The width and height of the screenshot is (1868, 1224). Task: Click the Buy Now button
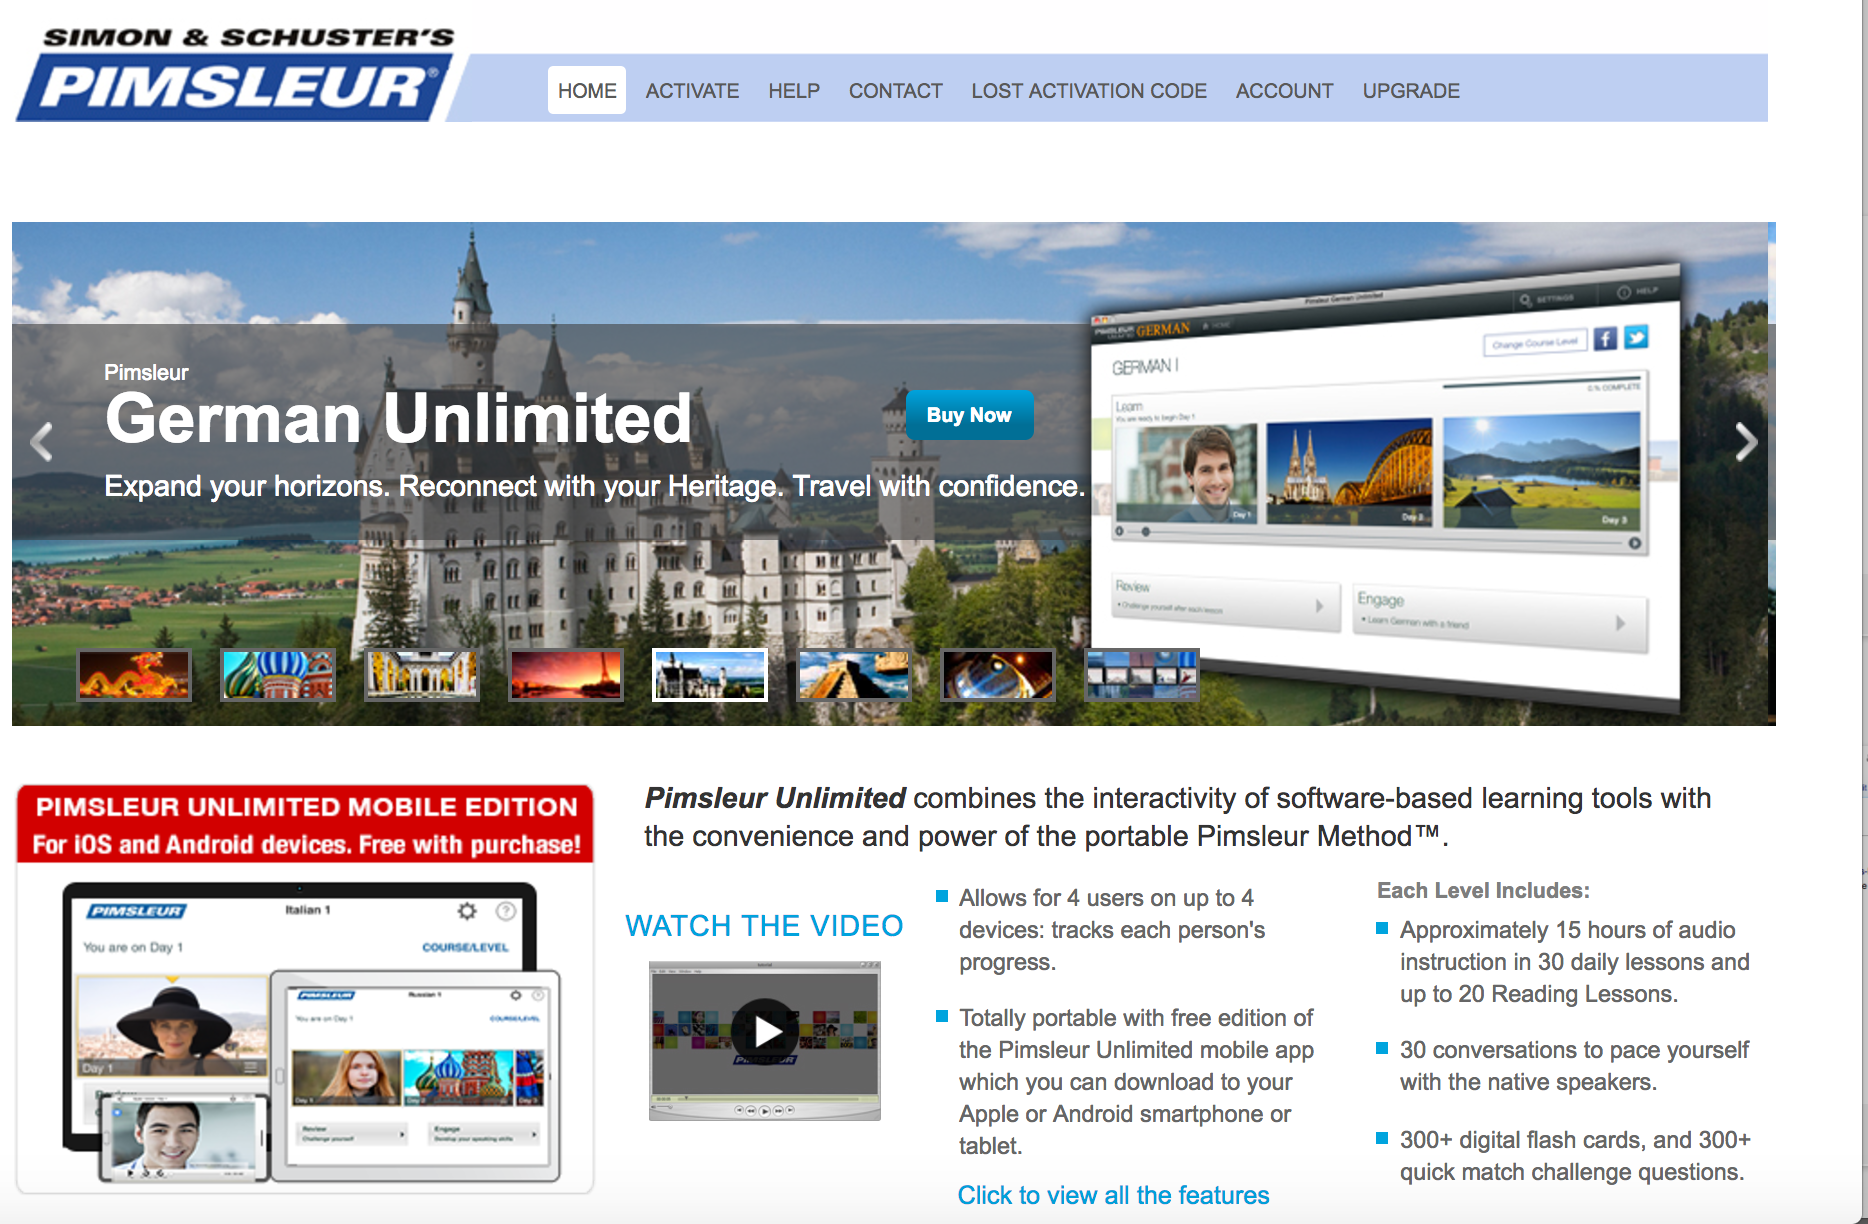point(969,415)
